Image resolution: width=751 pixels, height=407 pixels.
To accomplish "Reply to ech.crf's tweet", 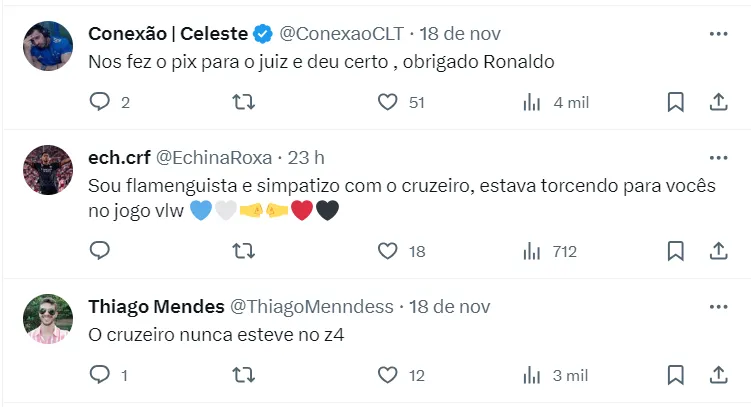I will [x=100, y=251].
